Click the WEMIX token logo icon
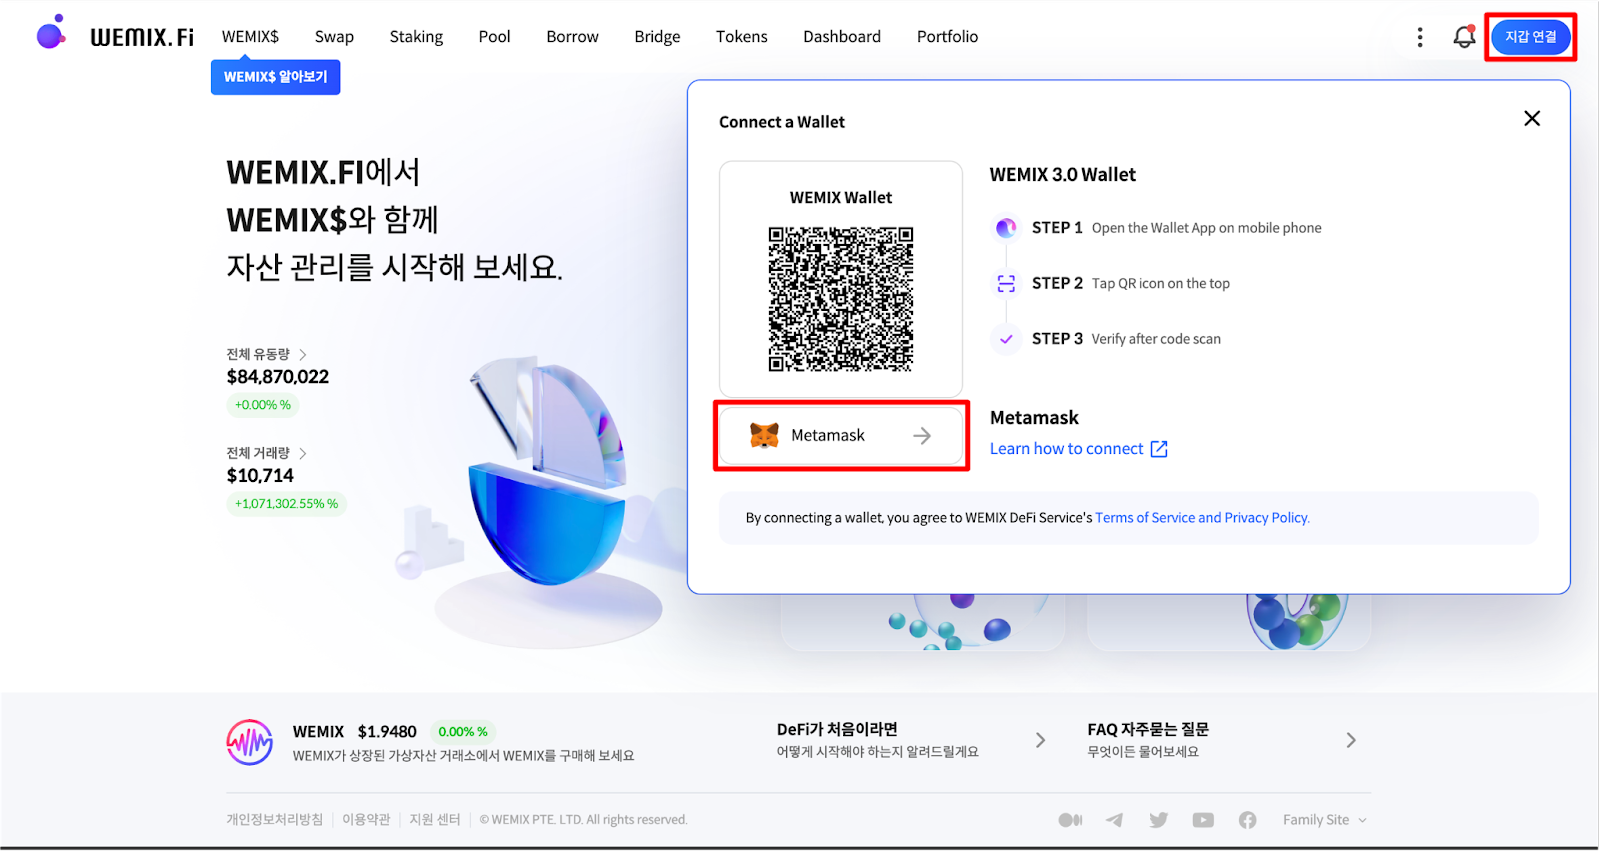Viewport: 1600px width, 851px height. (250, 742)
